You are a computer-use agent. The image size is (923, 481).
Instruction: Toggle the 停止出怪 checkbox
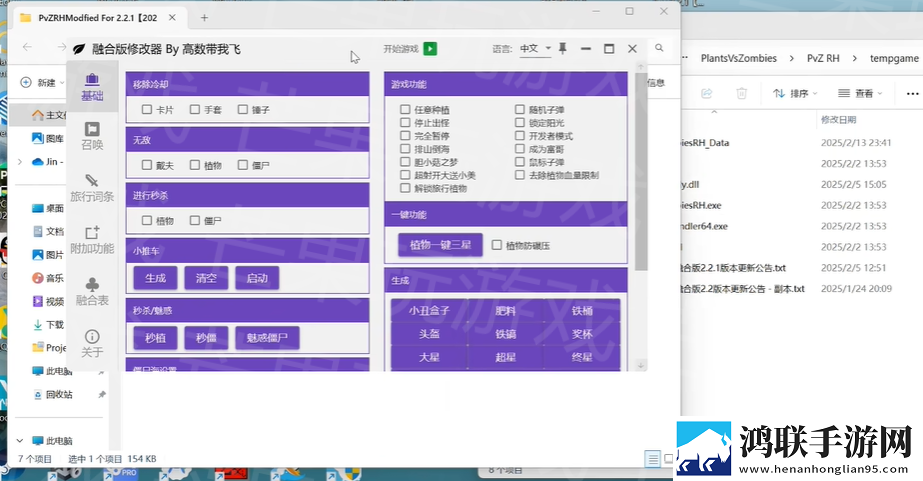(x=405, y=122)
